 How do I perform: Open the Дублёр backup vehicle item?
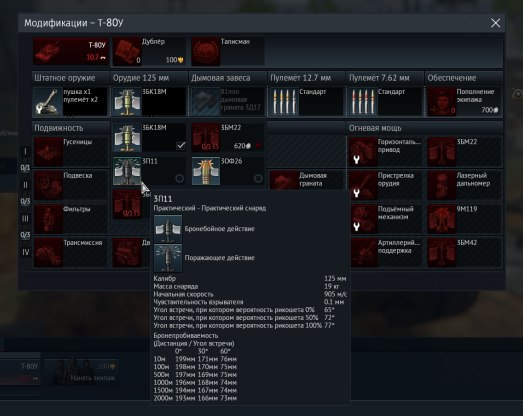pos(149,51)
